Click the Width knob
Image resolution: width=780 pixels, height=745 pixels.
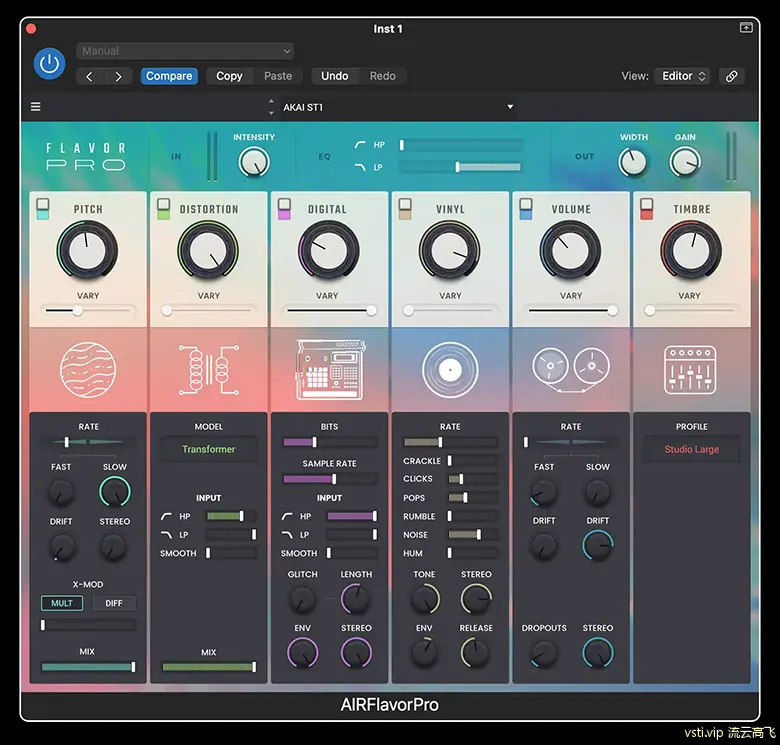tap(633, 162)
